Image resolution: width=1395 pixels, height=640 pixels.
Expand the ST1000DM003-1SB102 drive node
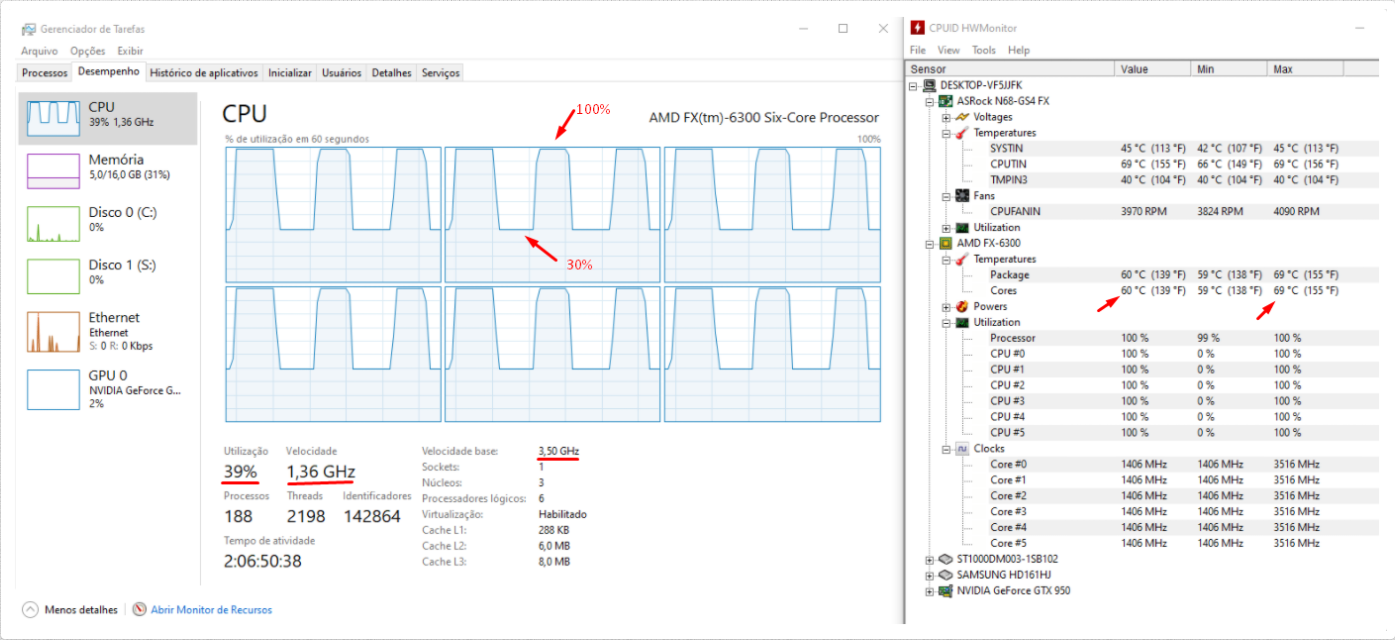pyautogui.click(x=931, y=559)
